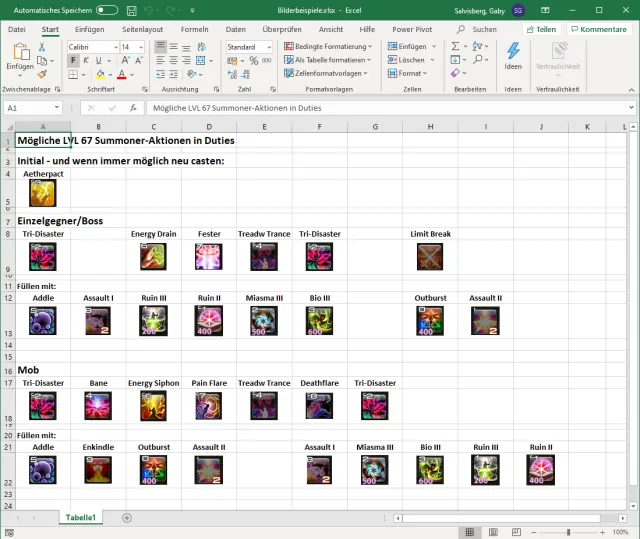The width and height of the screenshot is (640, 539).
Task: Click the Bedingte Formatierung icon
Action: 289,47
